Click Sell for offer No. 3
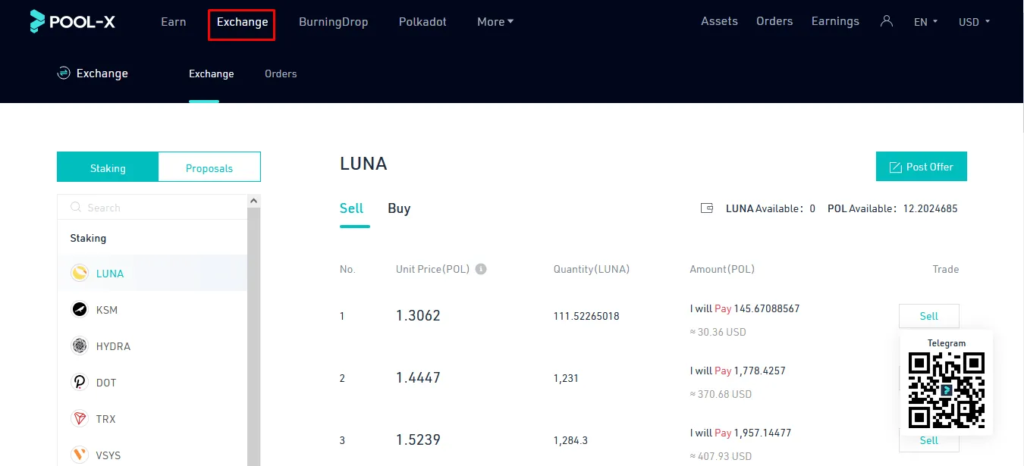The width and height of the screenshot is (1024, 466). tap(929, 441)
